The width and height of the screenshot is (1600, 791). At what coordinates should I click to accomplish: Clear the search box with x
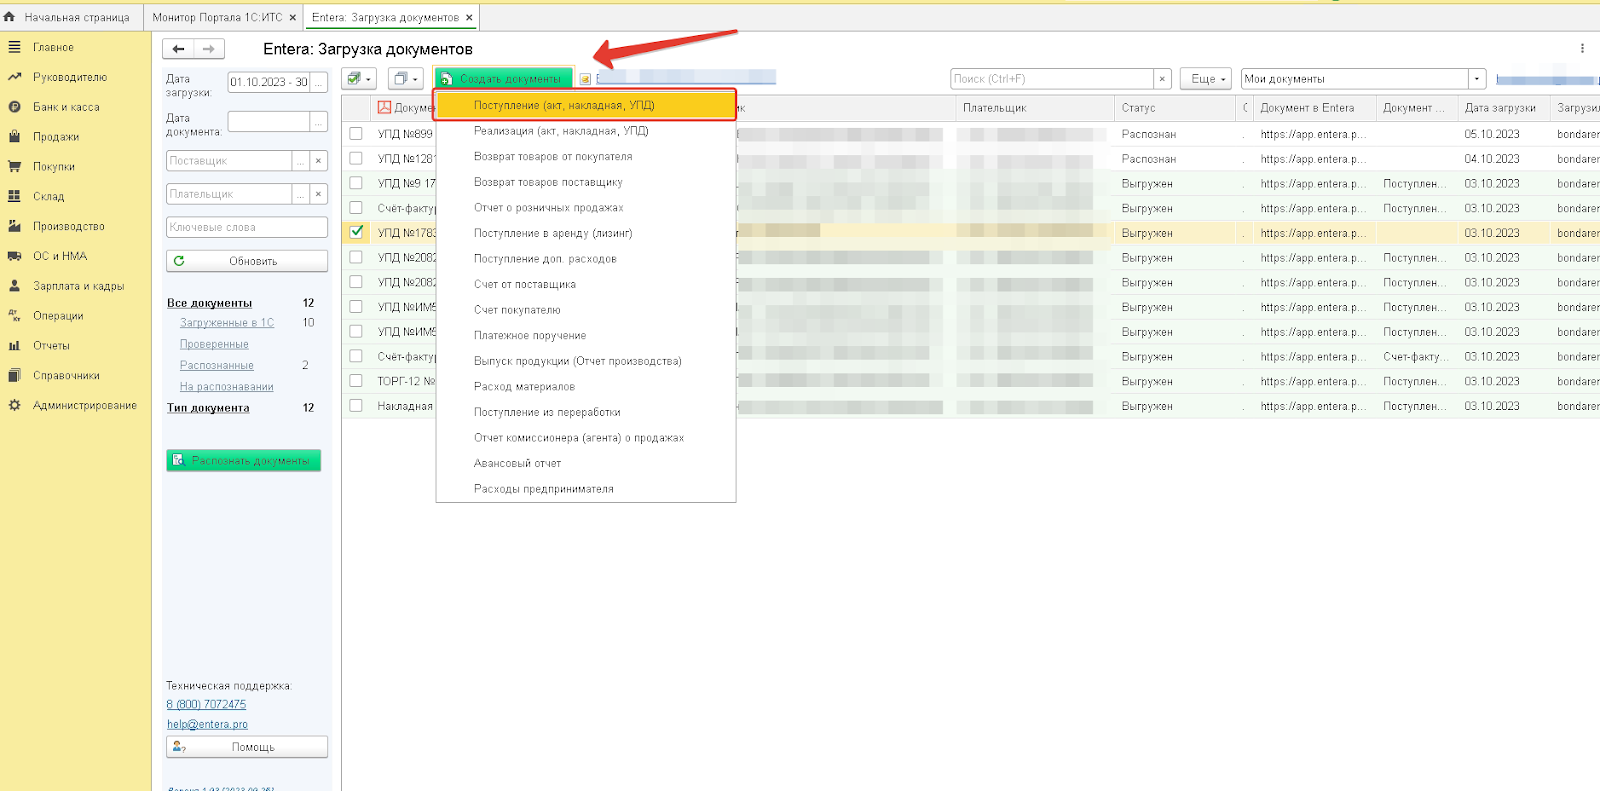1162,79
